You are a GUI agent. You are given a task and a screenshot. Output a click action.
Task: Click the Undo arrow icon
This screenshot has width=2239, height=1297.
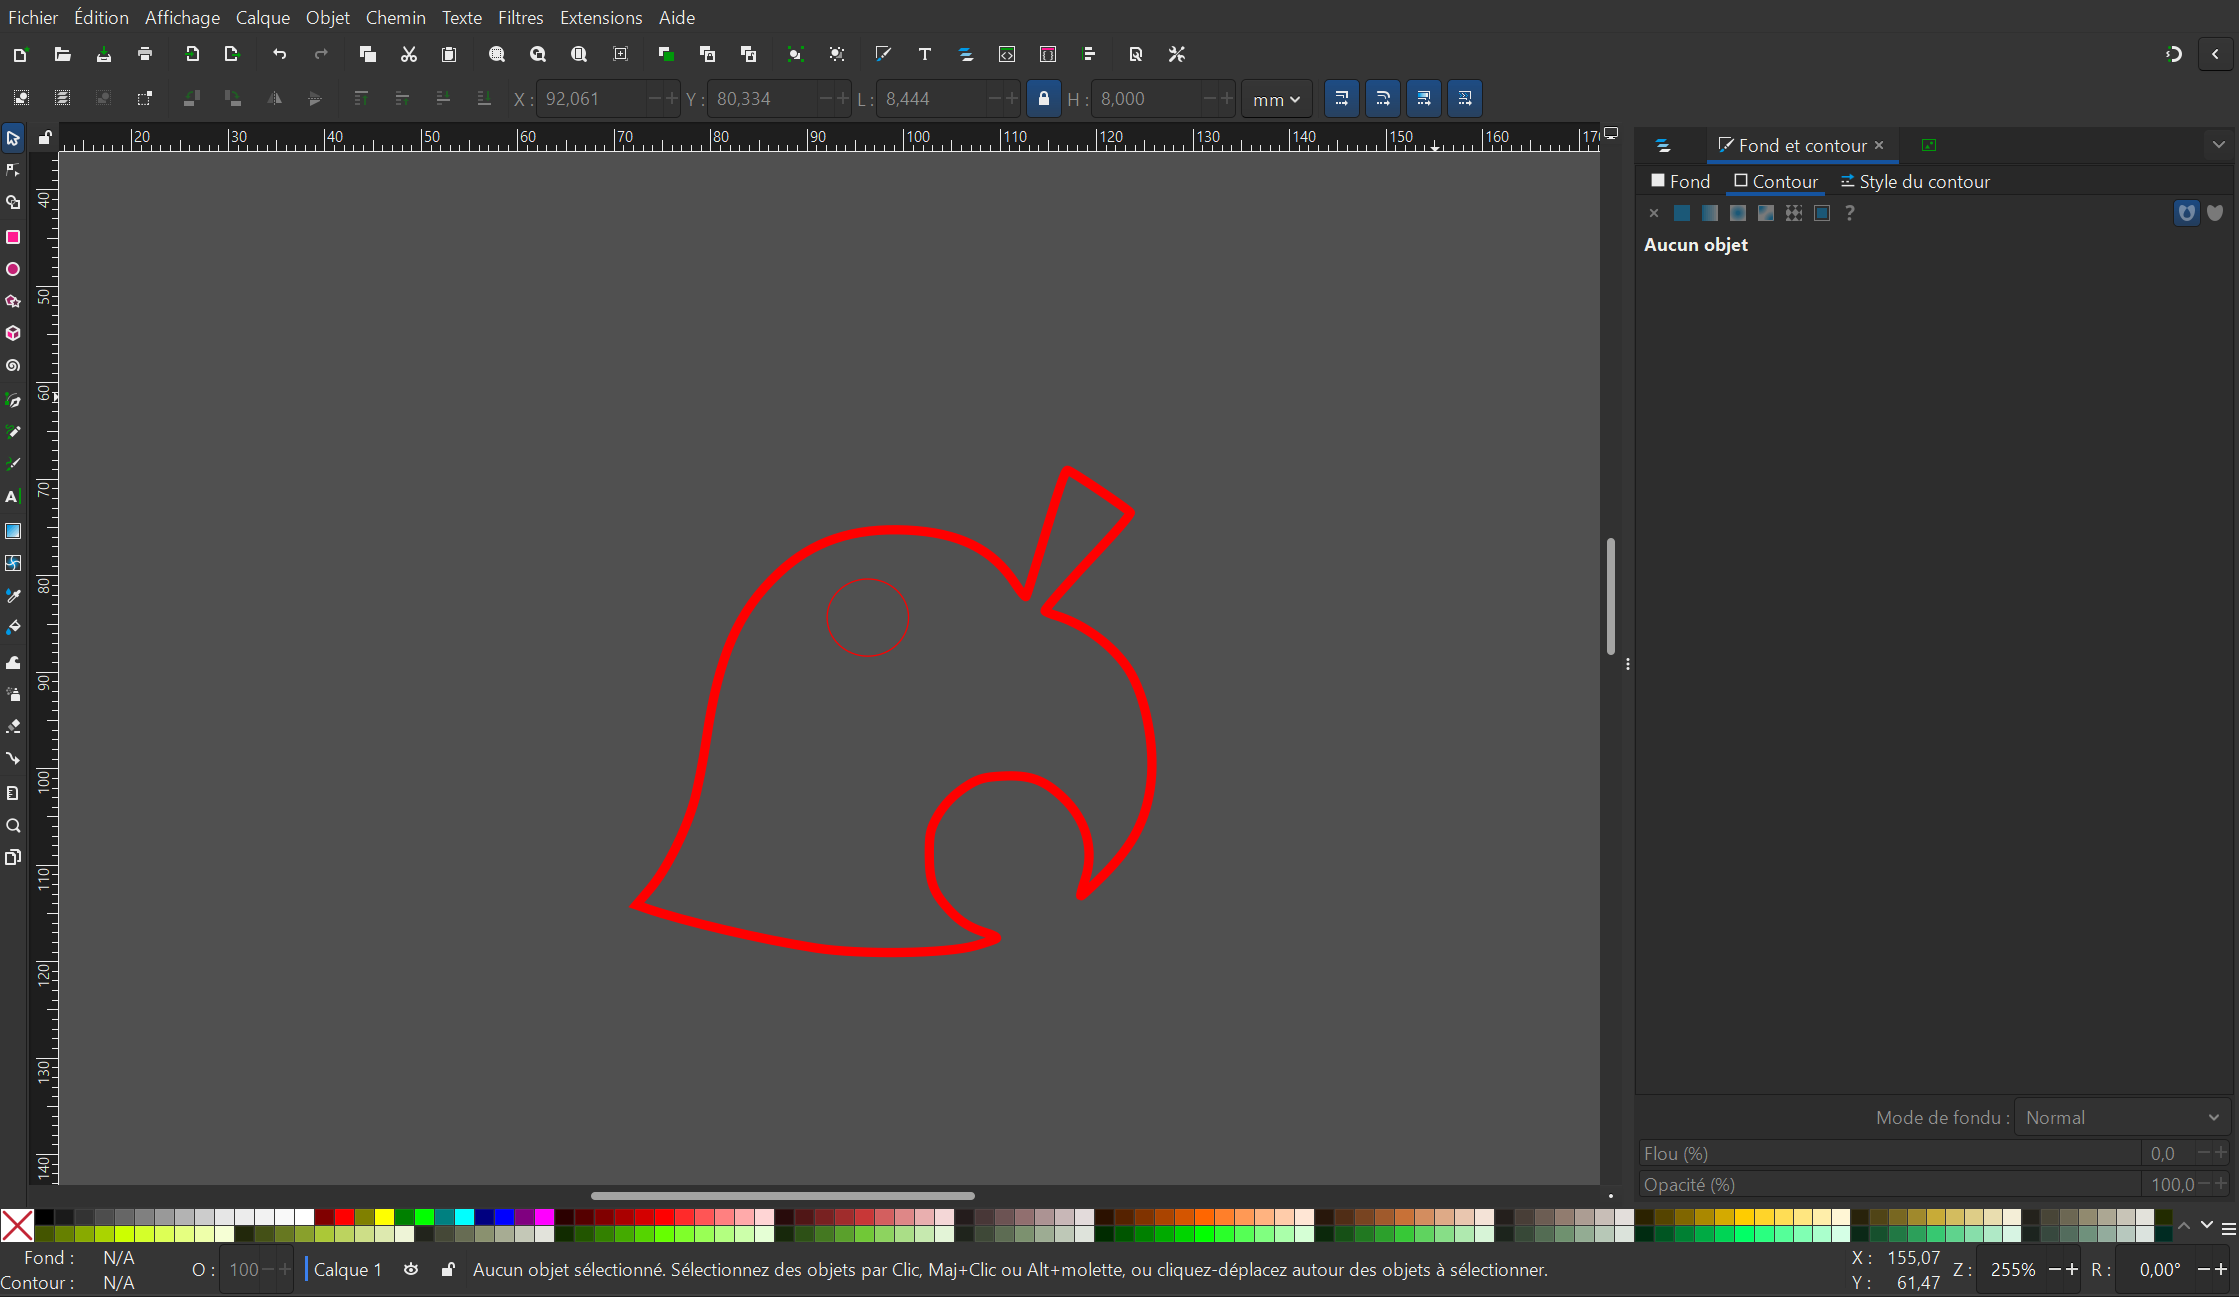click(279, 54)
